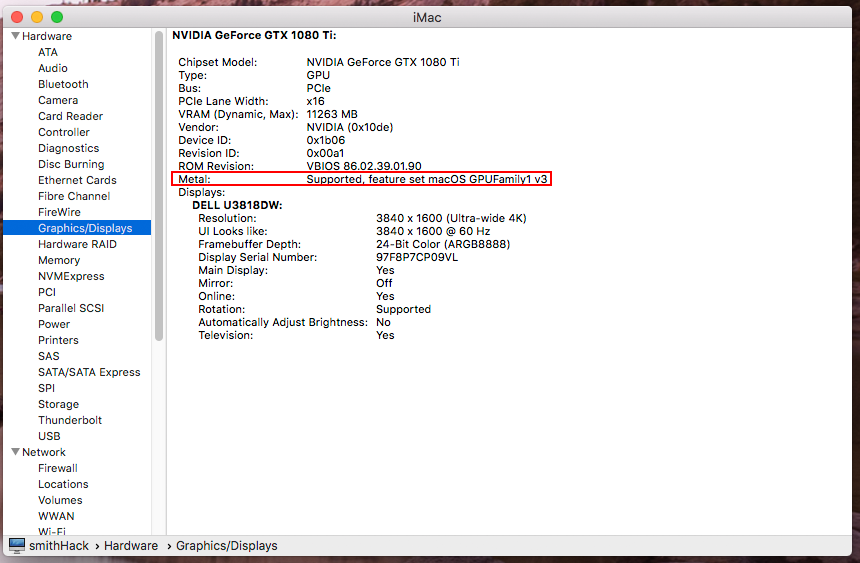
Task: Open Card Reader information
Action: [x=70, y=116]
